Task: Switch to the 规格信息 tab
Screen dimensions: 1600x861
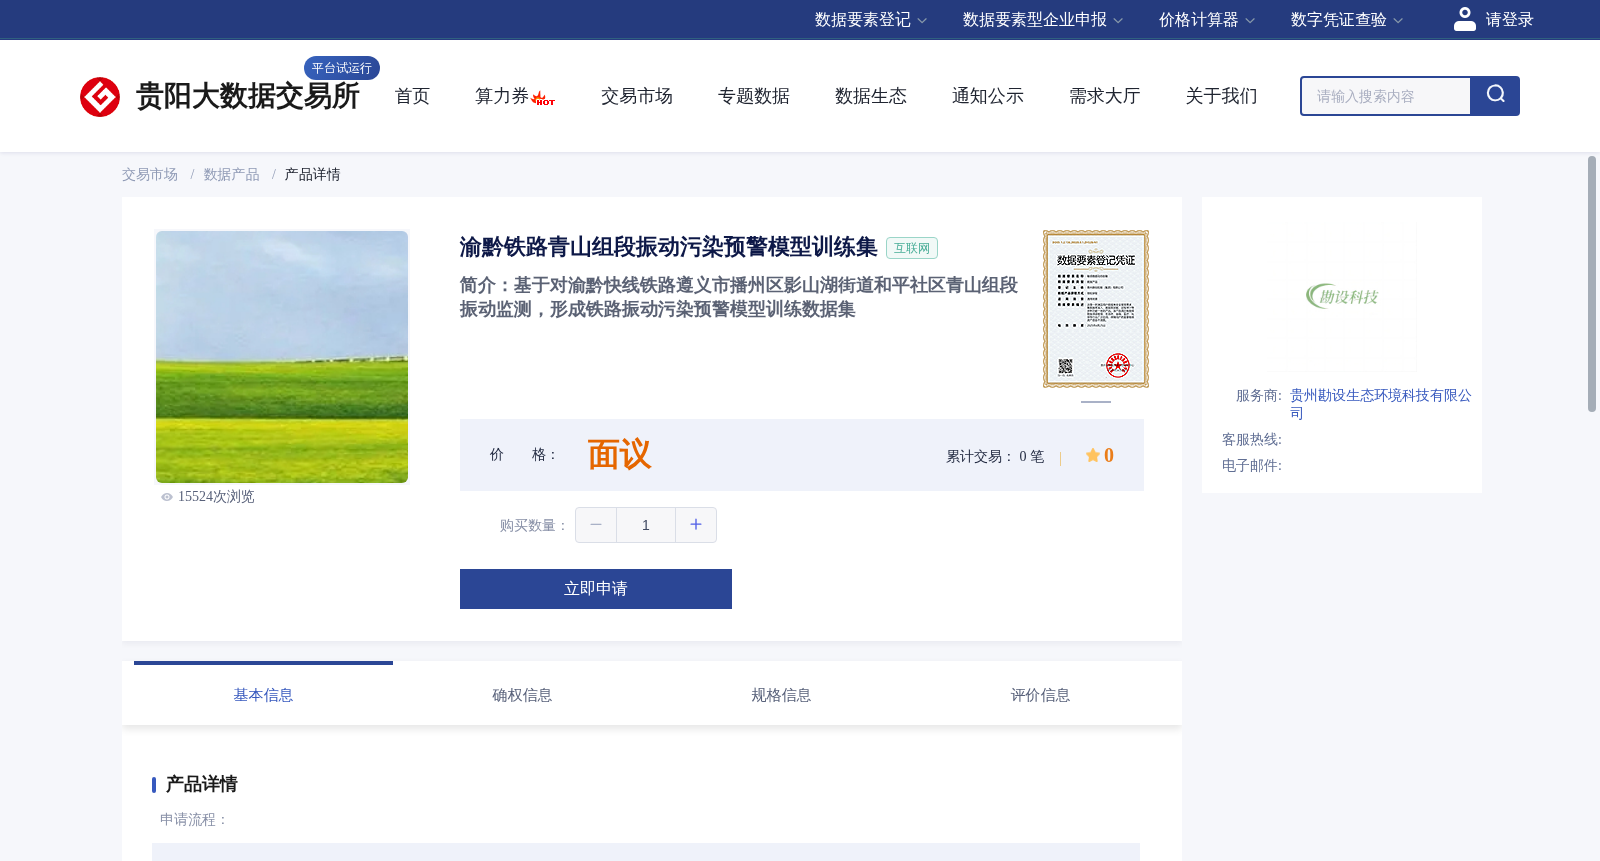Action: (x=781, y=695)
